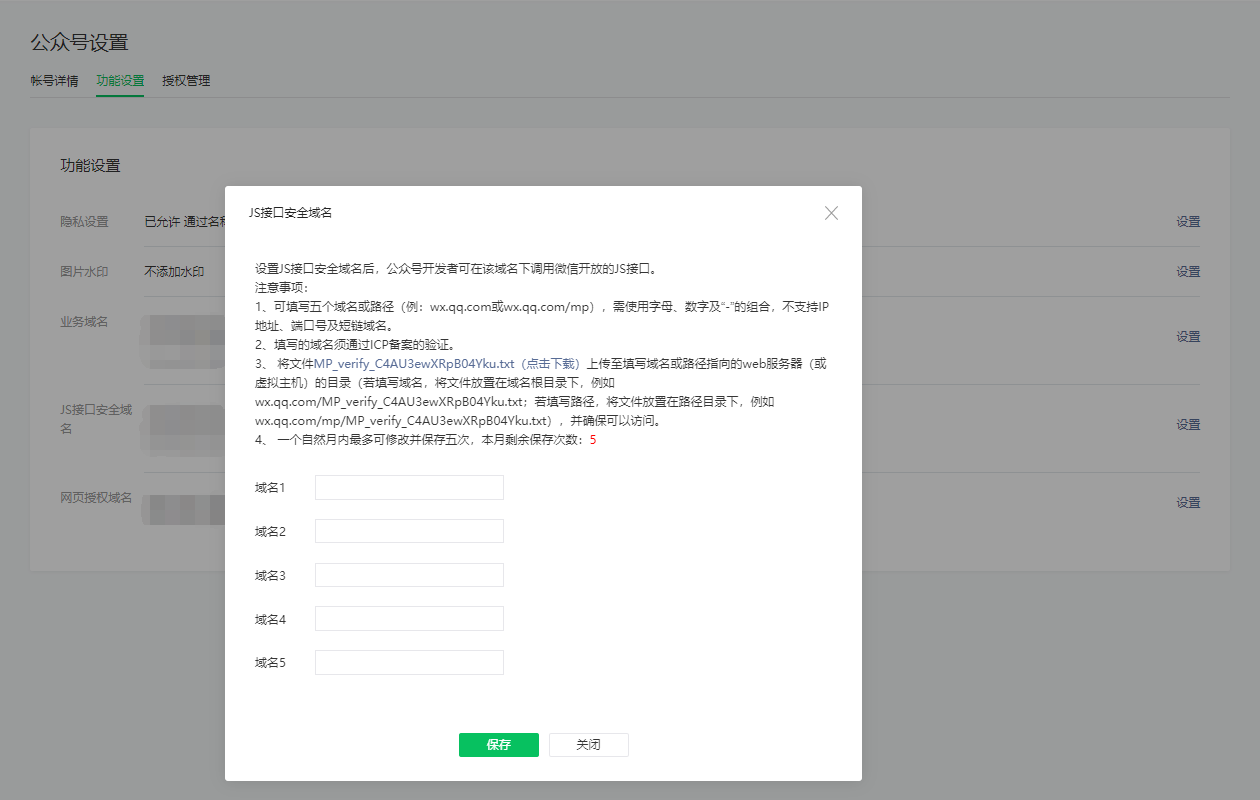The width and height of the screenshot is (1260, 800).
Task: Click the 注意事项 heading text
Action: [x=280, y=288]
